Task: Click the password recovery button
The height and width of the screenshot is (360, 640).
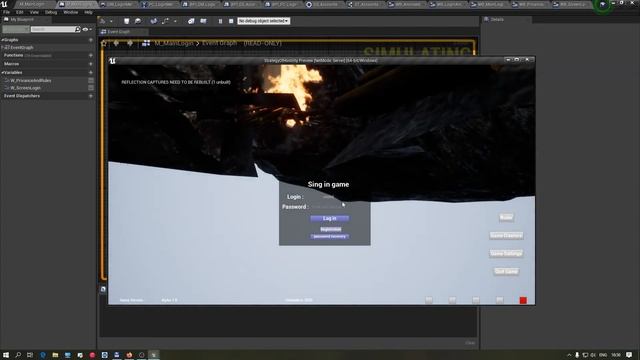Action: click(x=329, y=237)
